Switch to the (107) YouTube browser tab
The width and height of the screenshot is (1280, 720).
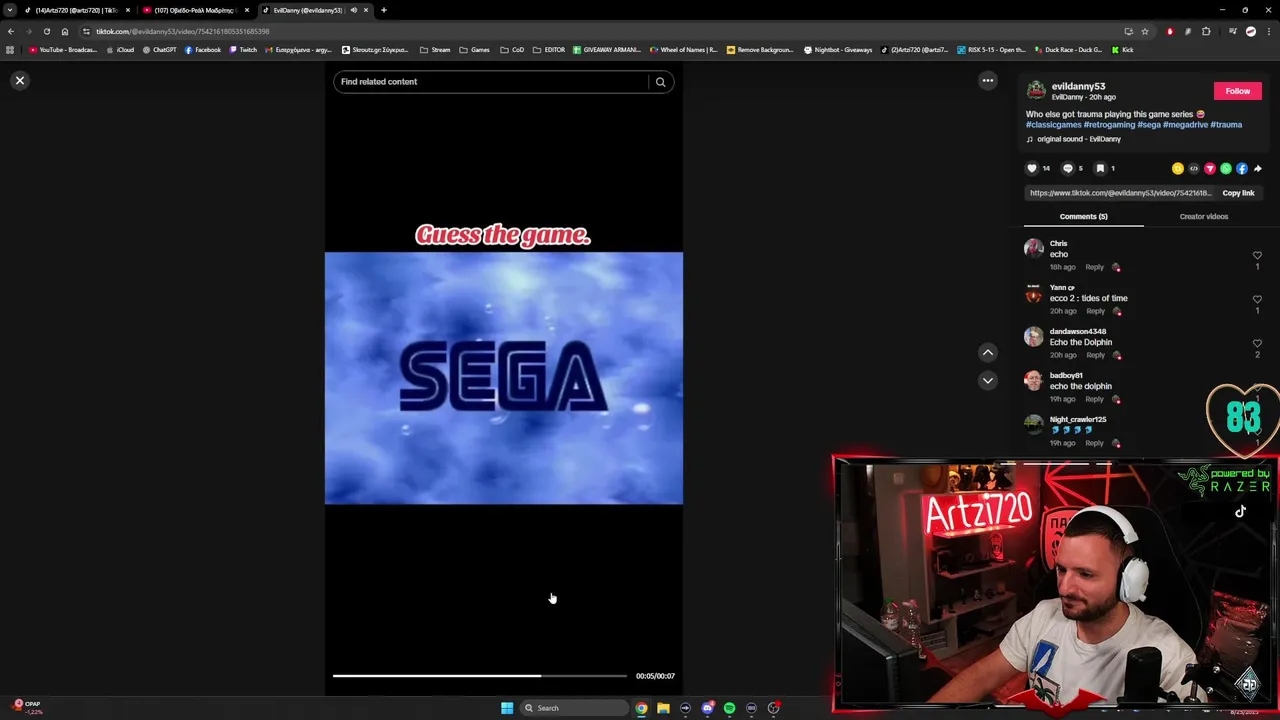(x=195, y=10)
